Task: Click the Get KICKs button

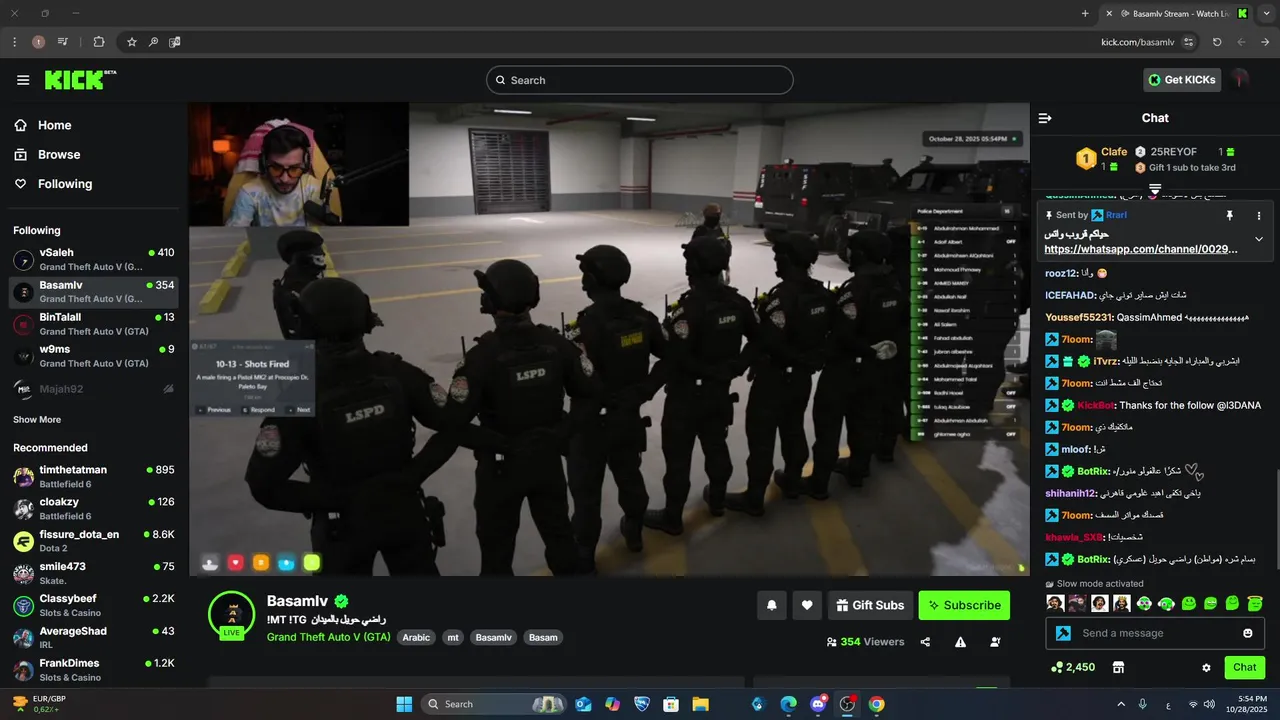Action: pos(1182,80)
